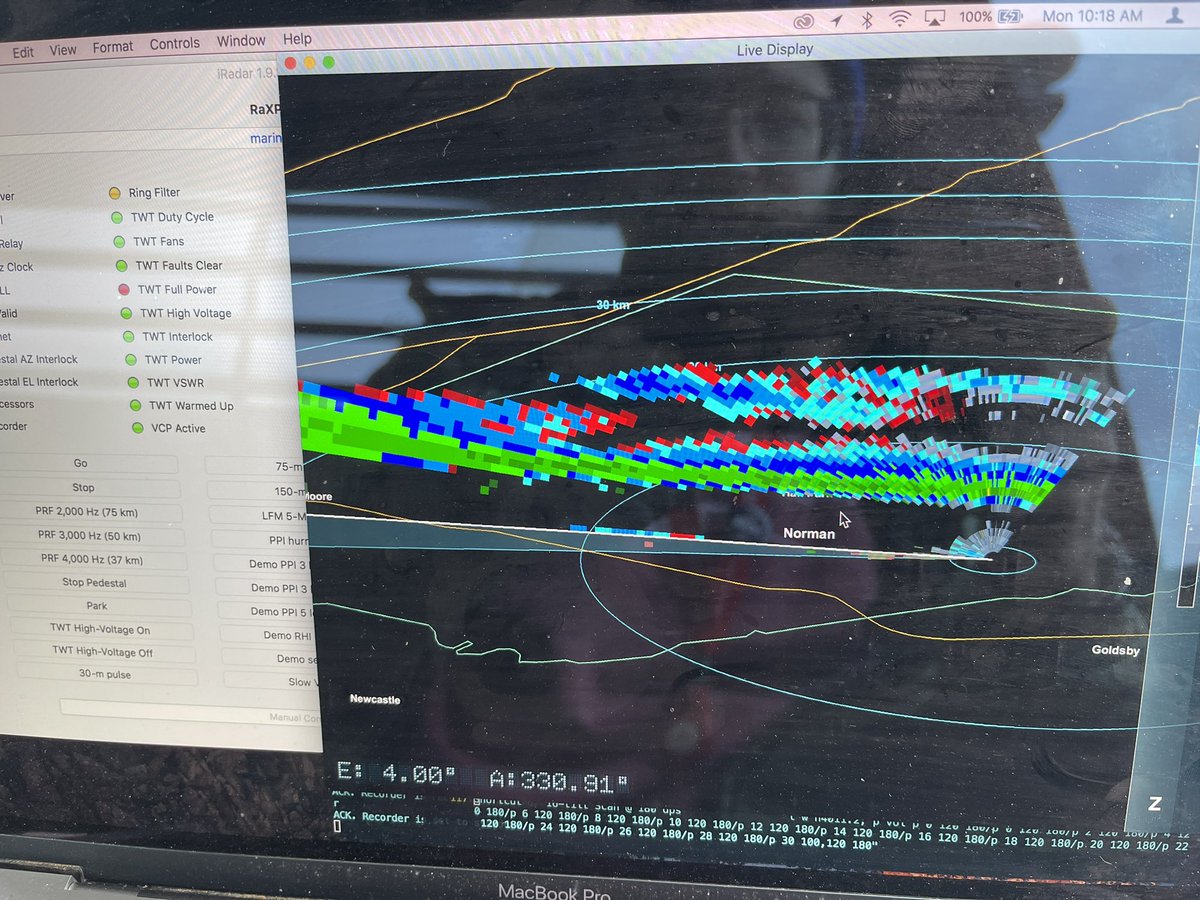Click the TWT Warmed Up indicator
Screen dimensions: 1200x900
point(135,405)
